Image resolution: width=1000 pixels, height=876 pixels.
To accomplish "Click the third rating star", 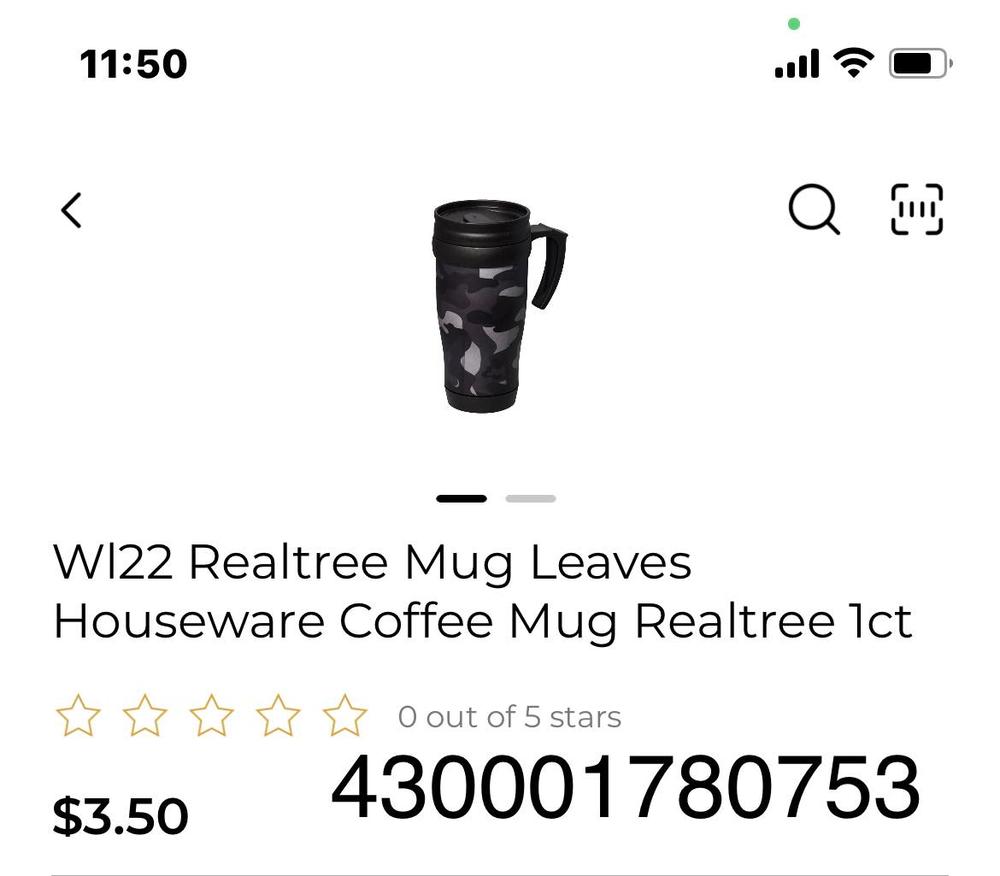I will [212, 715].
